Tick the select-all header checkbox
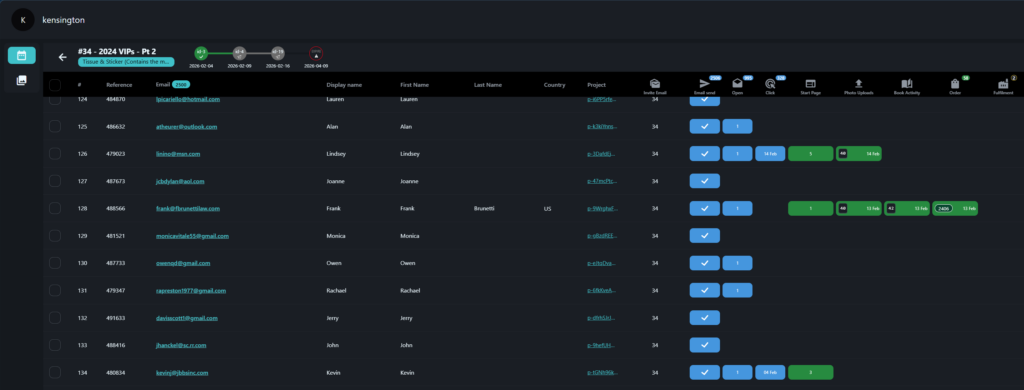1024x390 pixels. pyautogui.click(x=55, y=85)
